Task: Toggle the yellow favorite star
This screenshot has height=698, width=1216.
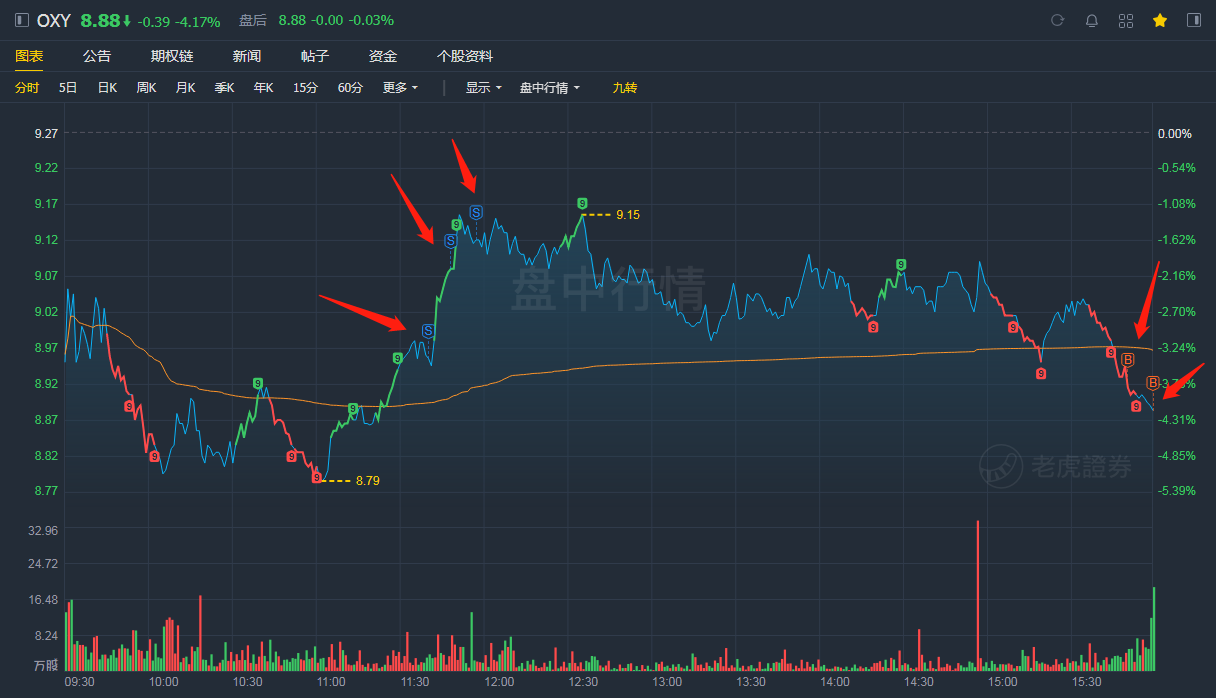Action: tap(1160, 20)
